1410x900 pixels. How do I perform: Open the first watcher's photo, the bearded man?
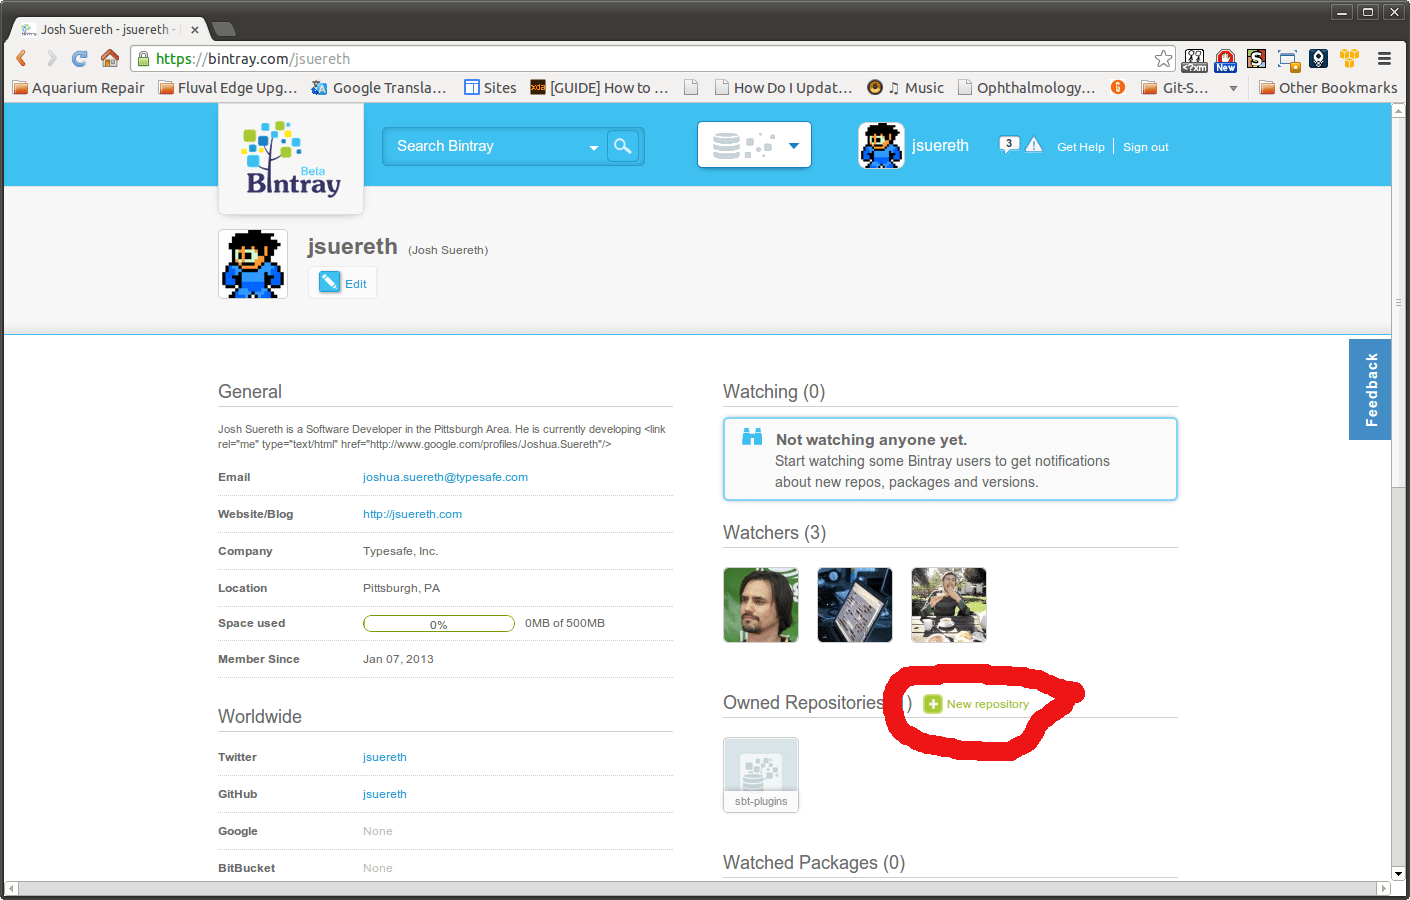[761, 605]
